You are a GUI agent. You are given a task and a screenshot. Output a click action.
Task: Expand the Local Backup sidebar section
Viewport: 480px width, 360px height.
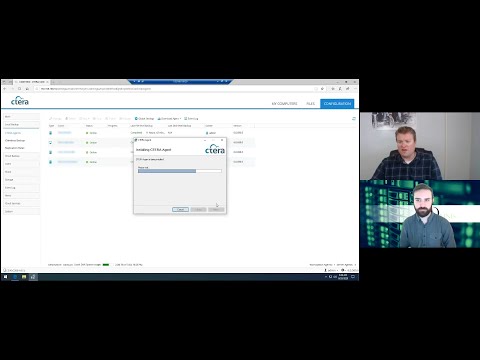(21, 124)
